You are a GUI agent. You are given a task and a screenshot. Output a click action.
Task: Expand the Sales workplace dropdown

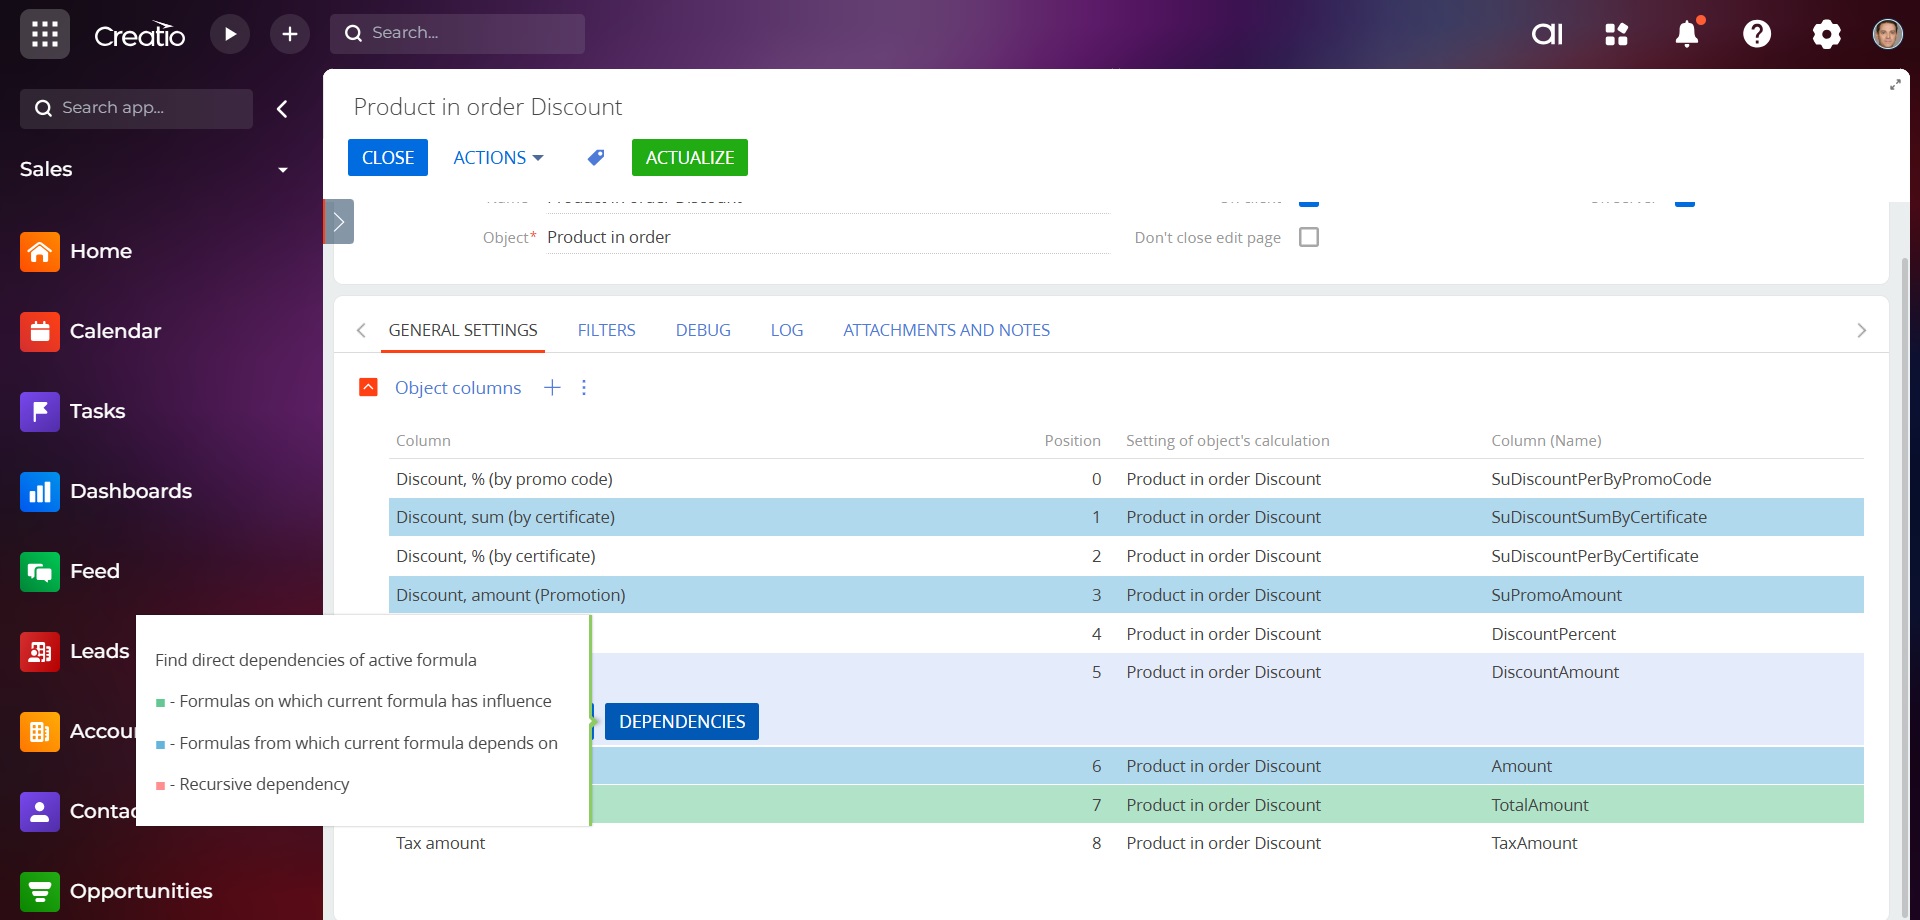[282, 170]
